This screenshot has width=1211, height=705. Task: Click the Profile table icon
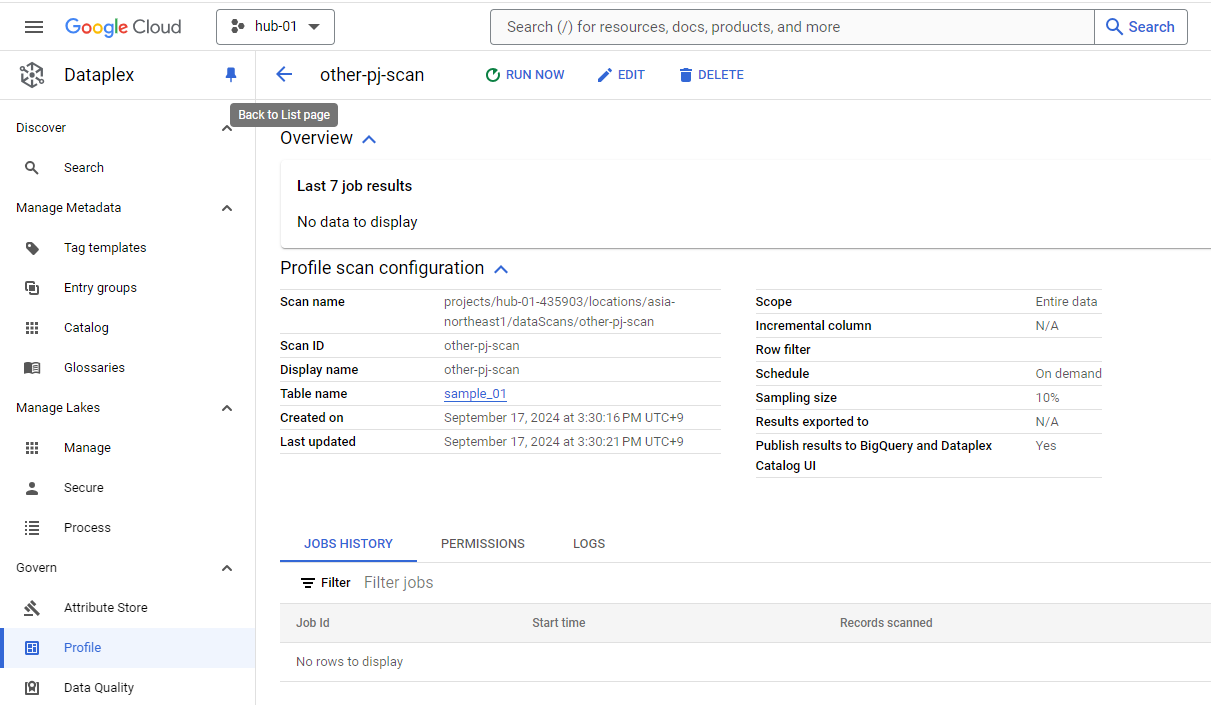[32, 648]
